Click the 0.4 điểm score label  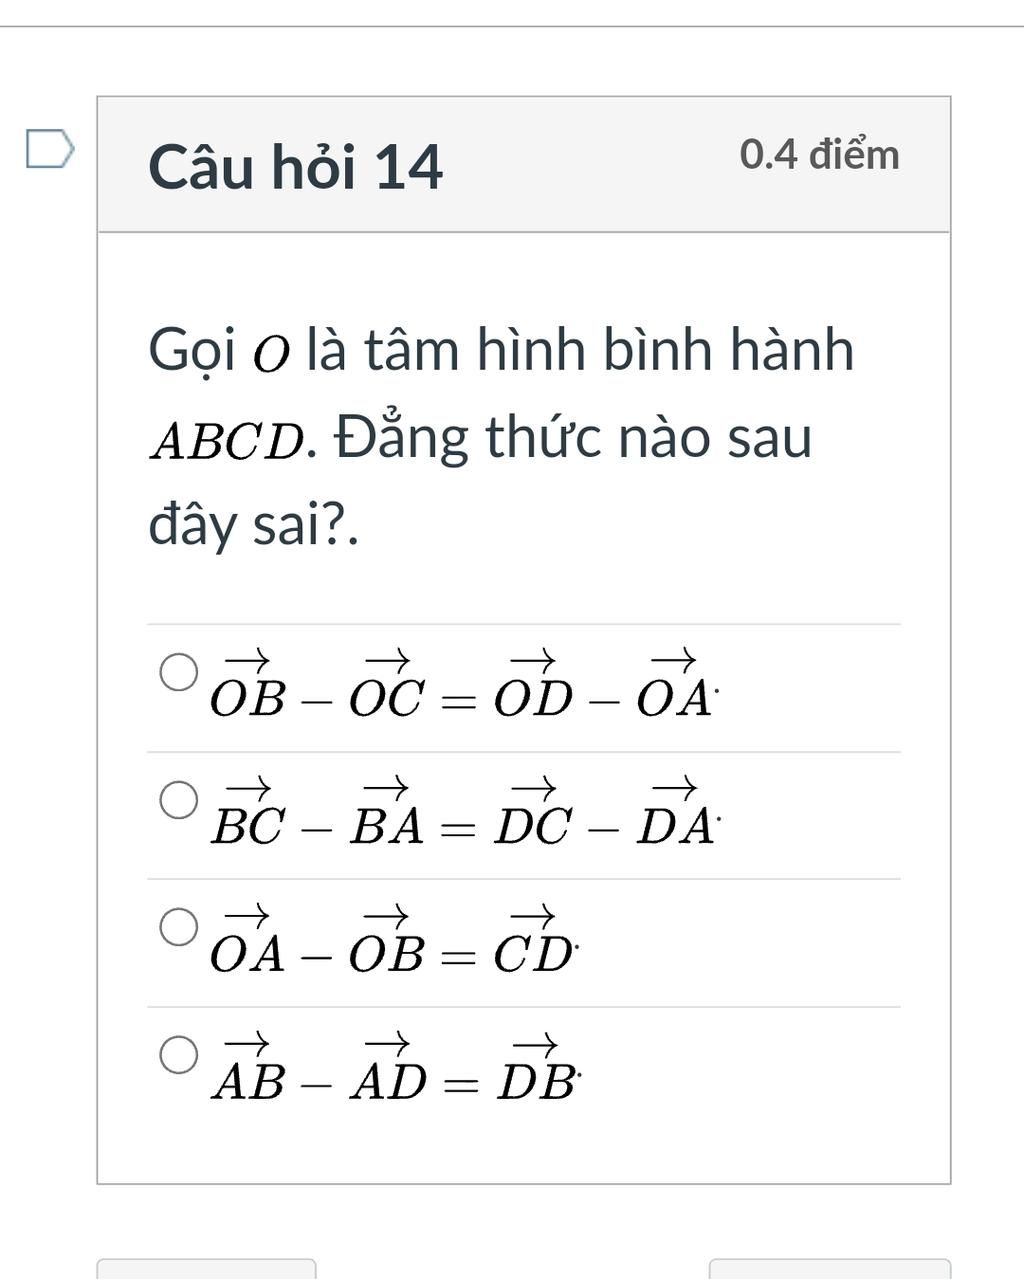(820, 155)
